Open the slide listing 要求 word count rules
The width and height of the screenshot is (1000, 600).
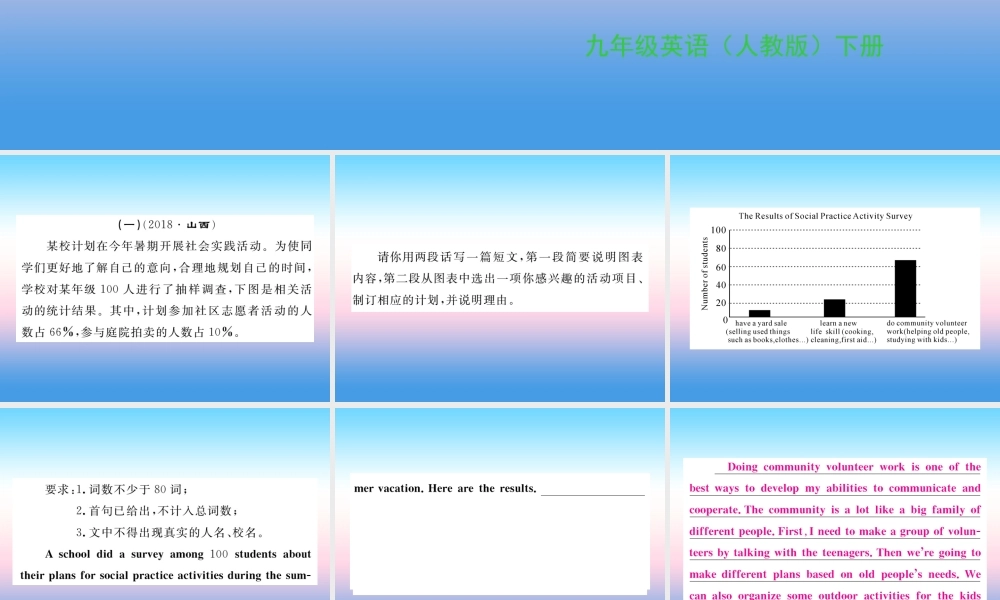point(165,504)
